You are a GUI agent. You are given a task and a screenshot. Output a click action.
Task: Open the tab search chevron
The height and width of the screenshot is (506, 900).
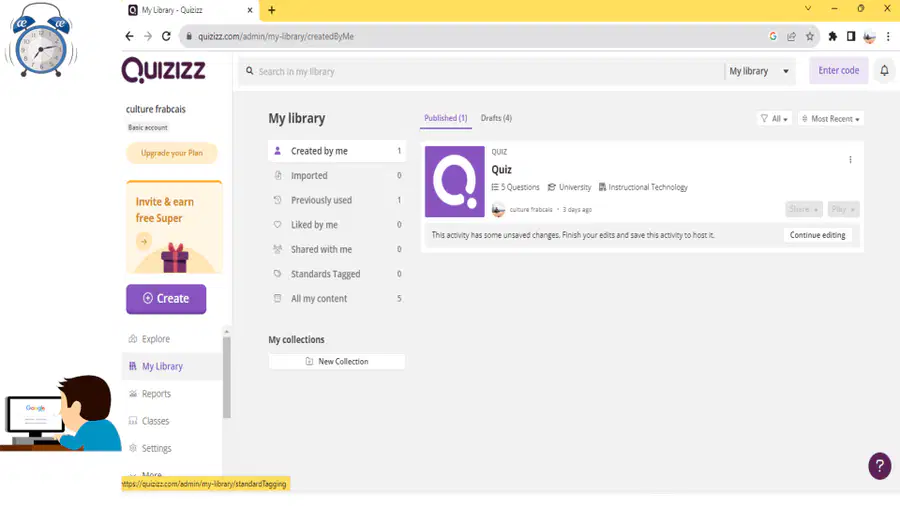point(808,9)
